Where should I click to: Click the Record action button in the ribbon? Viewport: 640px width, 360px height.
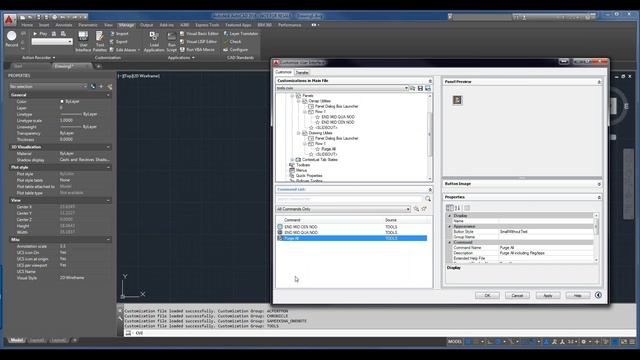coord(12,39)
